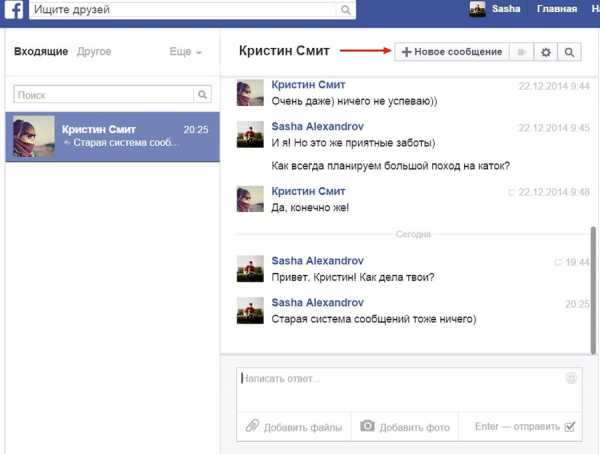Toggle the 'Enter — отправить' checkbox
This screenshot has height=454, width=600.
570,426
